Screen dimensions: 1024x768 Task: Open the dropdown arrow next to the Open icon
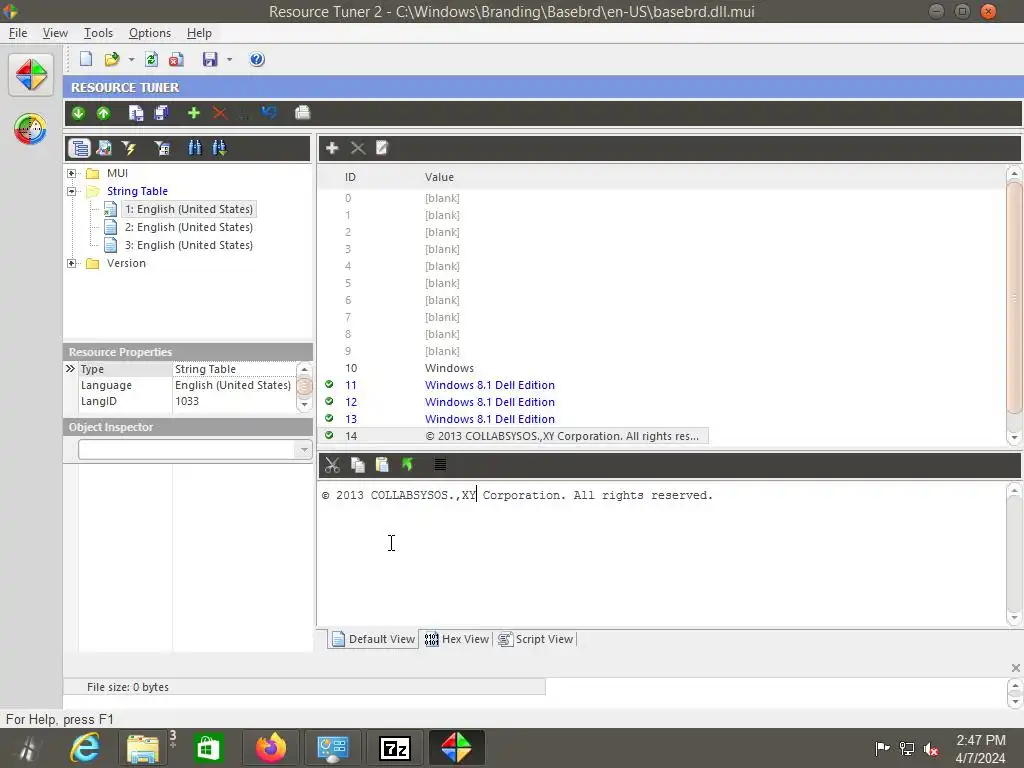coord(131,60)
